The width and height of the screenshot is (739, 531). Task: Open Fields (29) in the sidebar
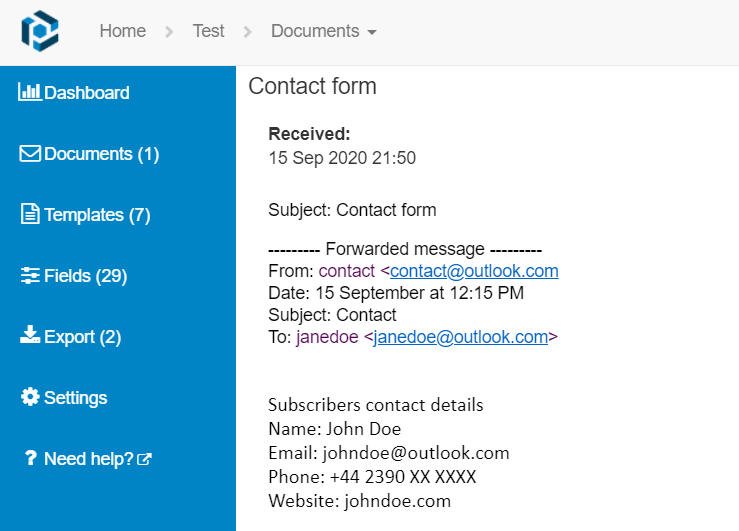point(85,276)
